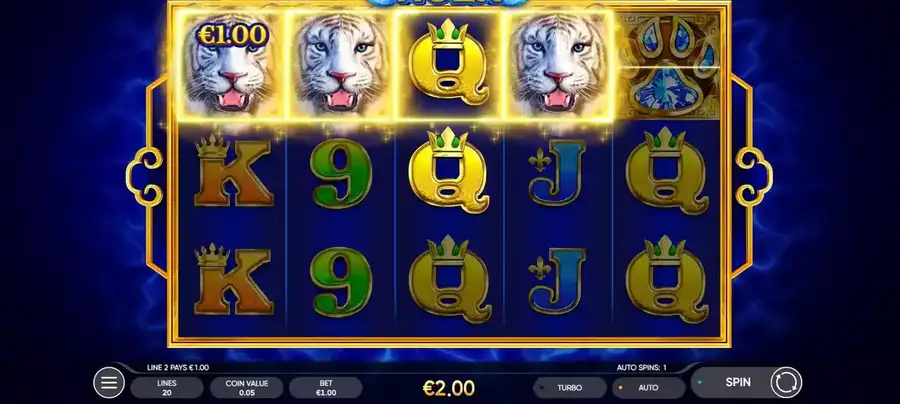Toggle Auto spin mode
Screen dimensions: 900x404
[649, 388]
